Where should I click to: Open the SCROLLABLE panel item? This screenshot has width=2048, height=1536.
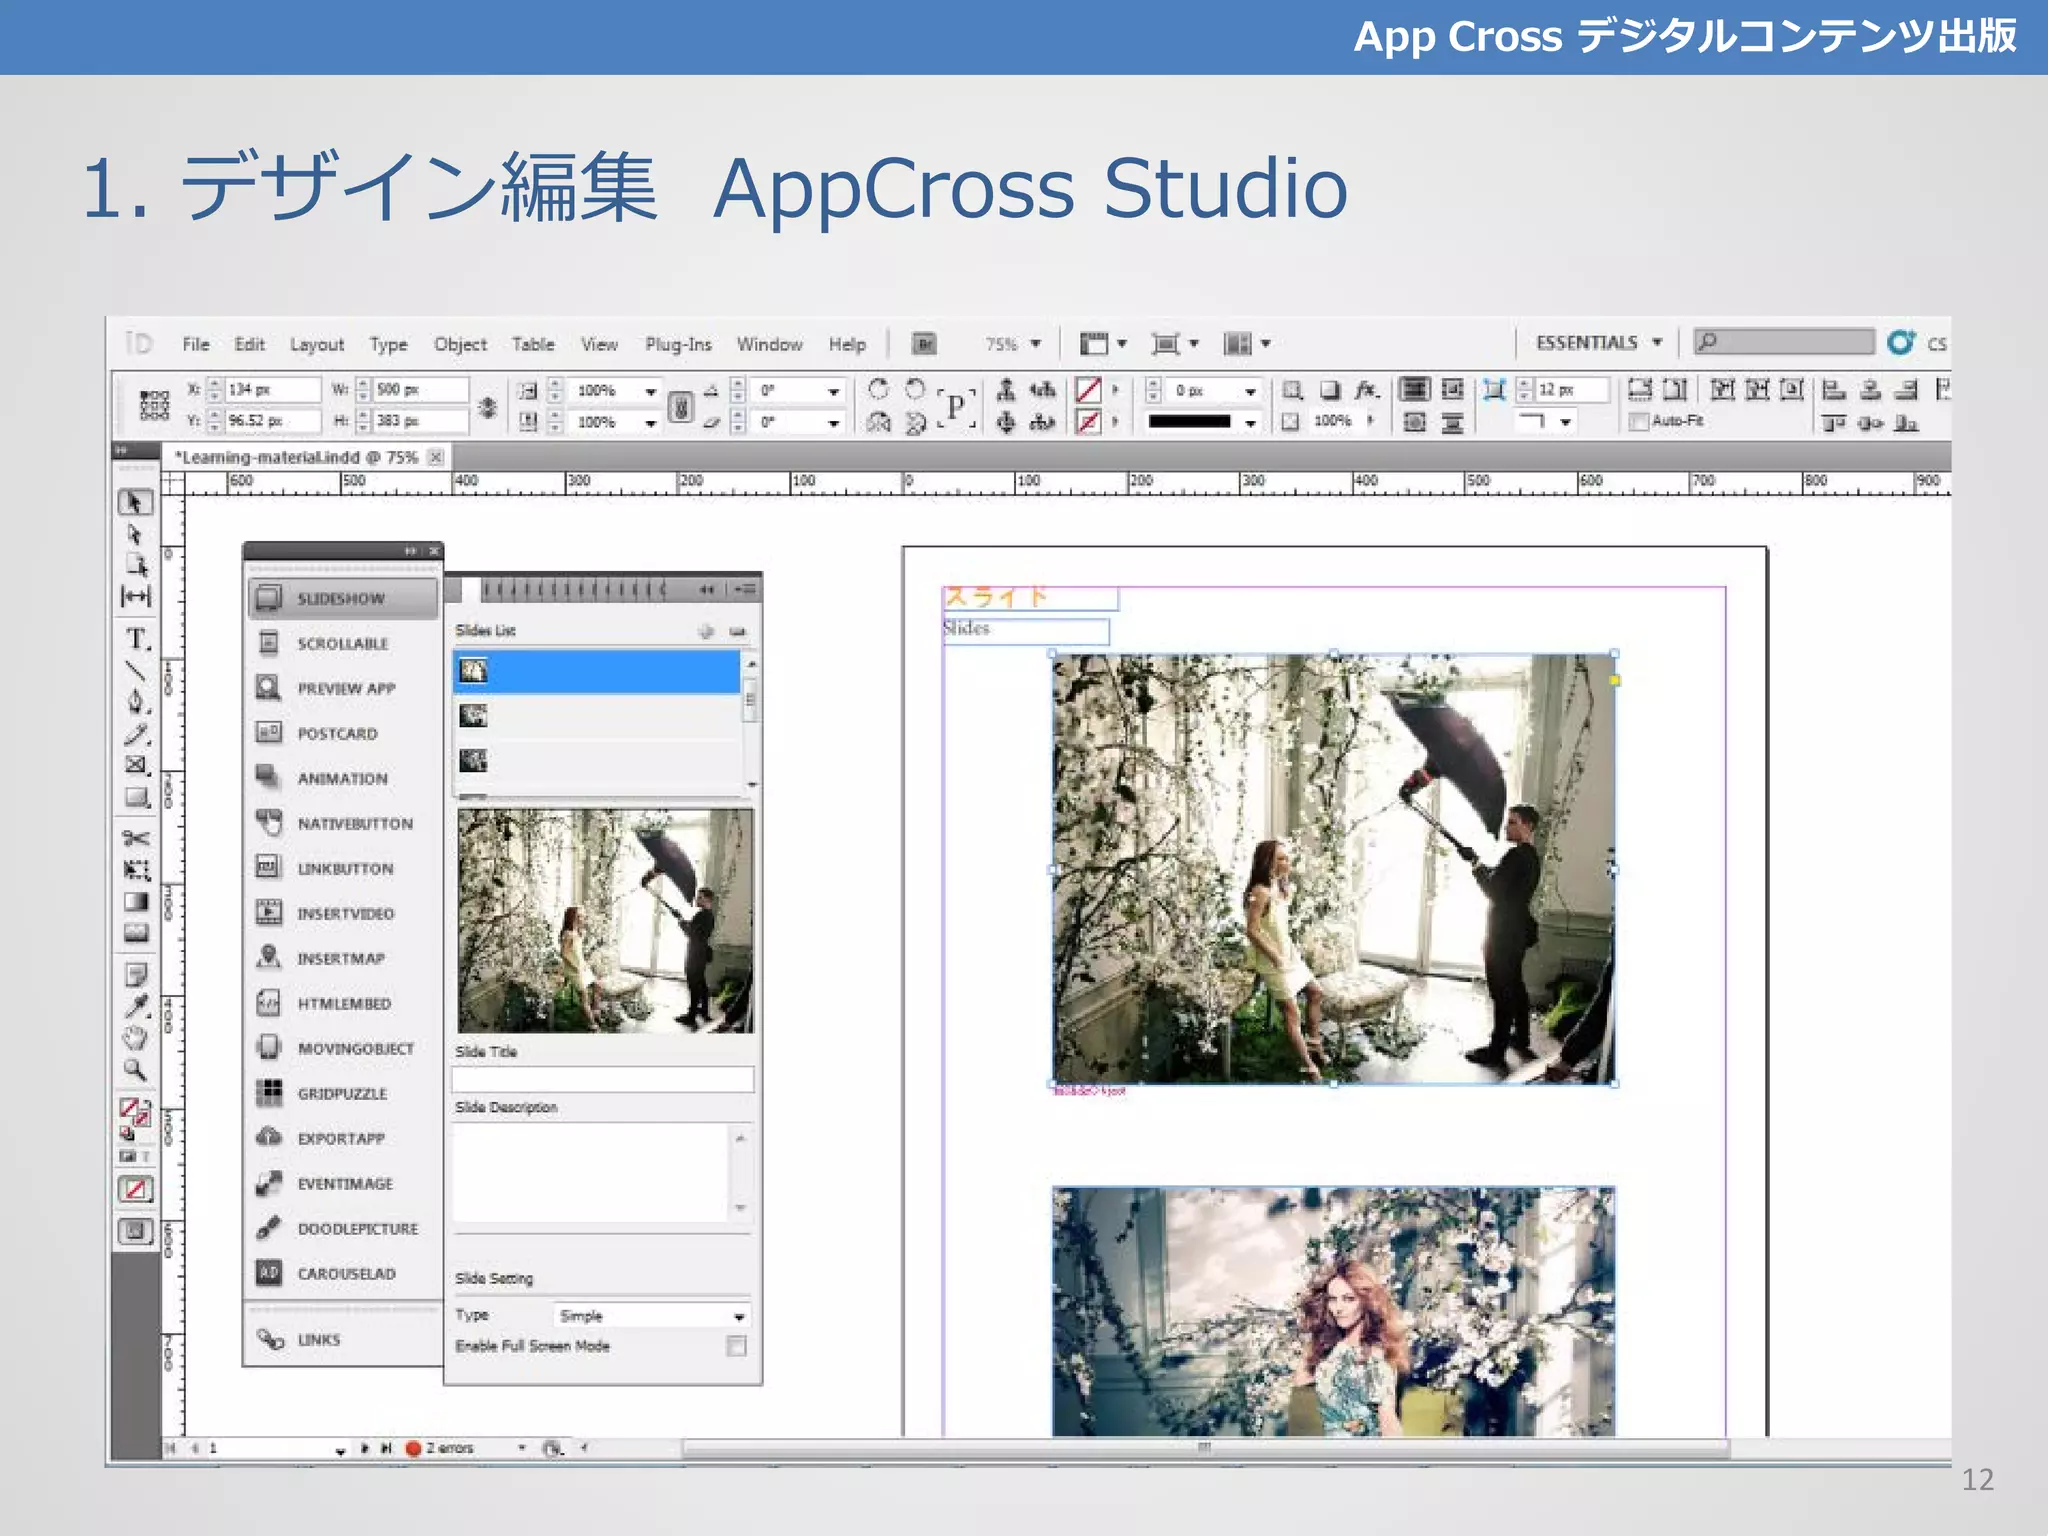click(342, 643)
